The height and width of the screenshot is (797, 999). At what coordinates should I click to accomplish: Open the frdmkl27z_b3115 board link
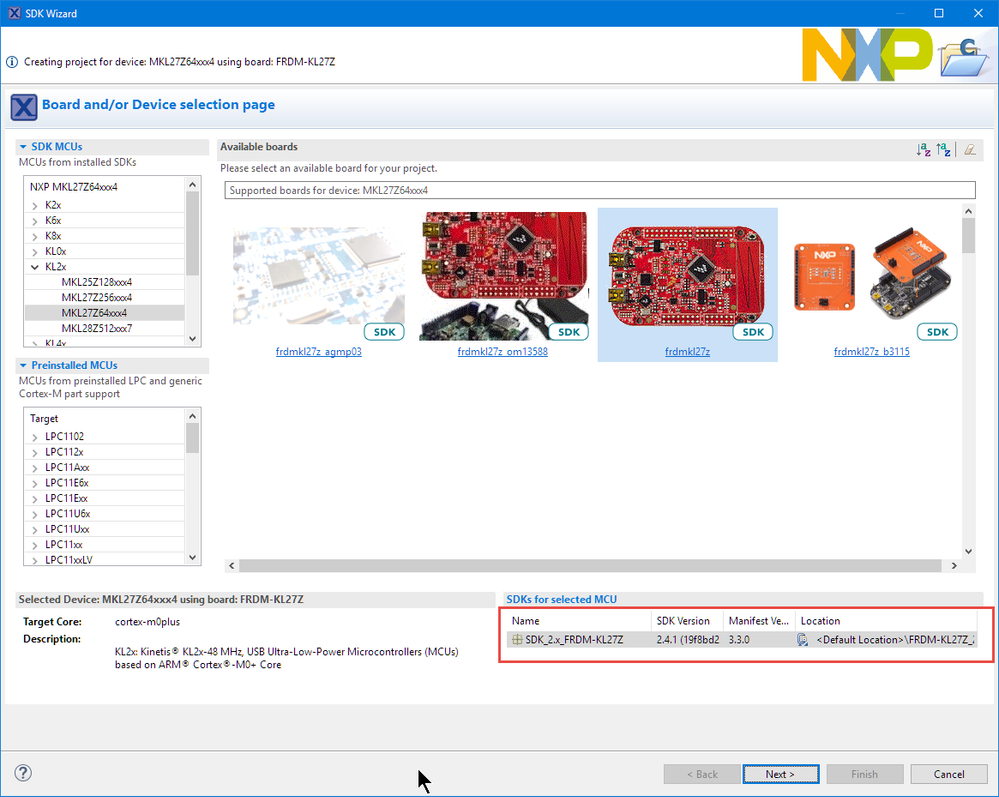pos(872,352)
